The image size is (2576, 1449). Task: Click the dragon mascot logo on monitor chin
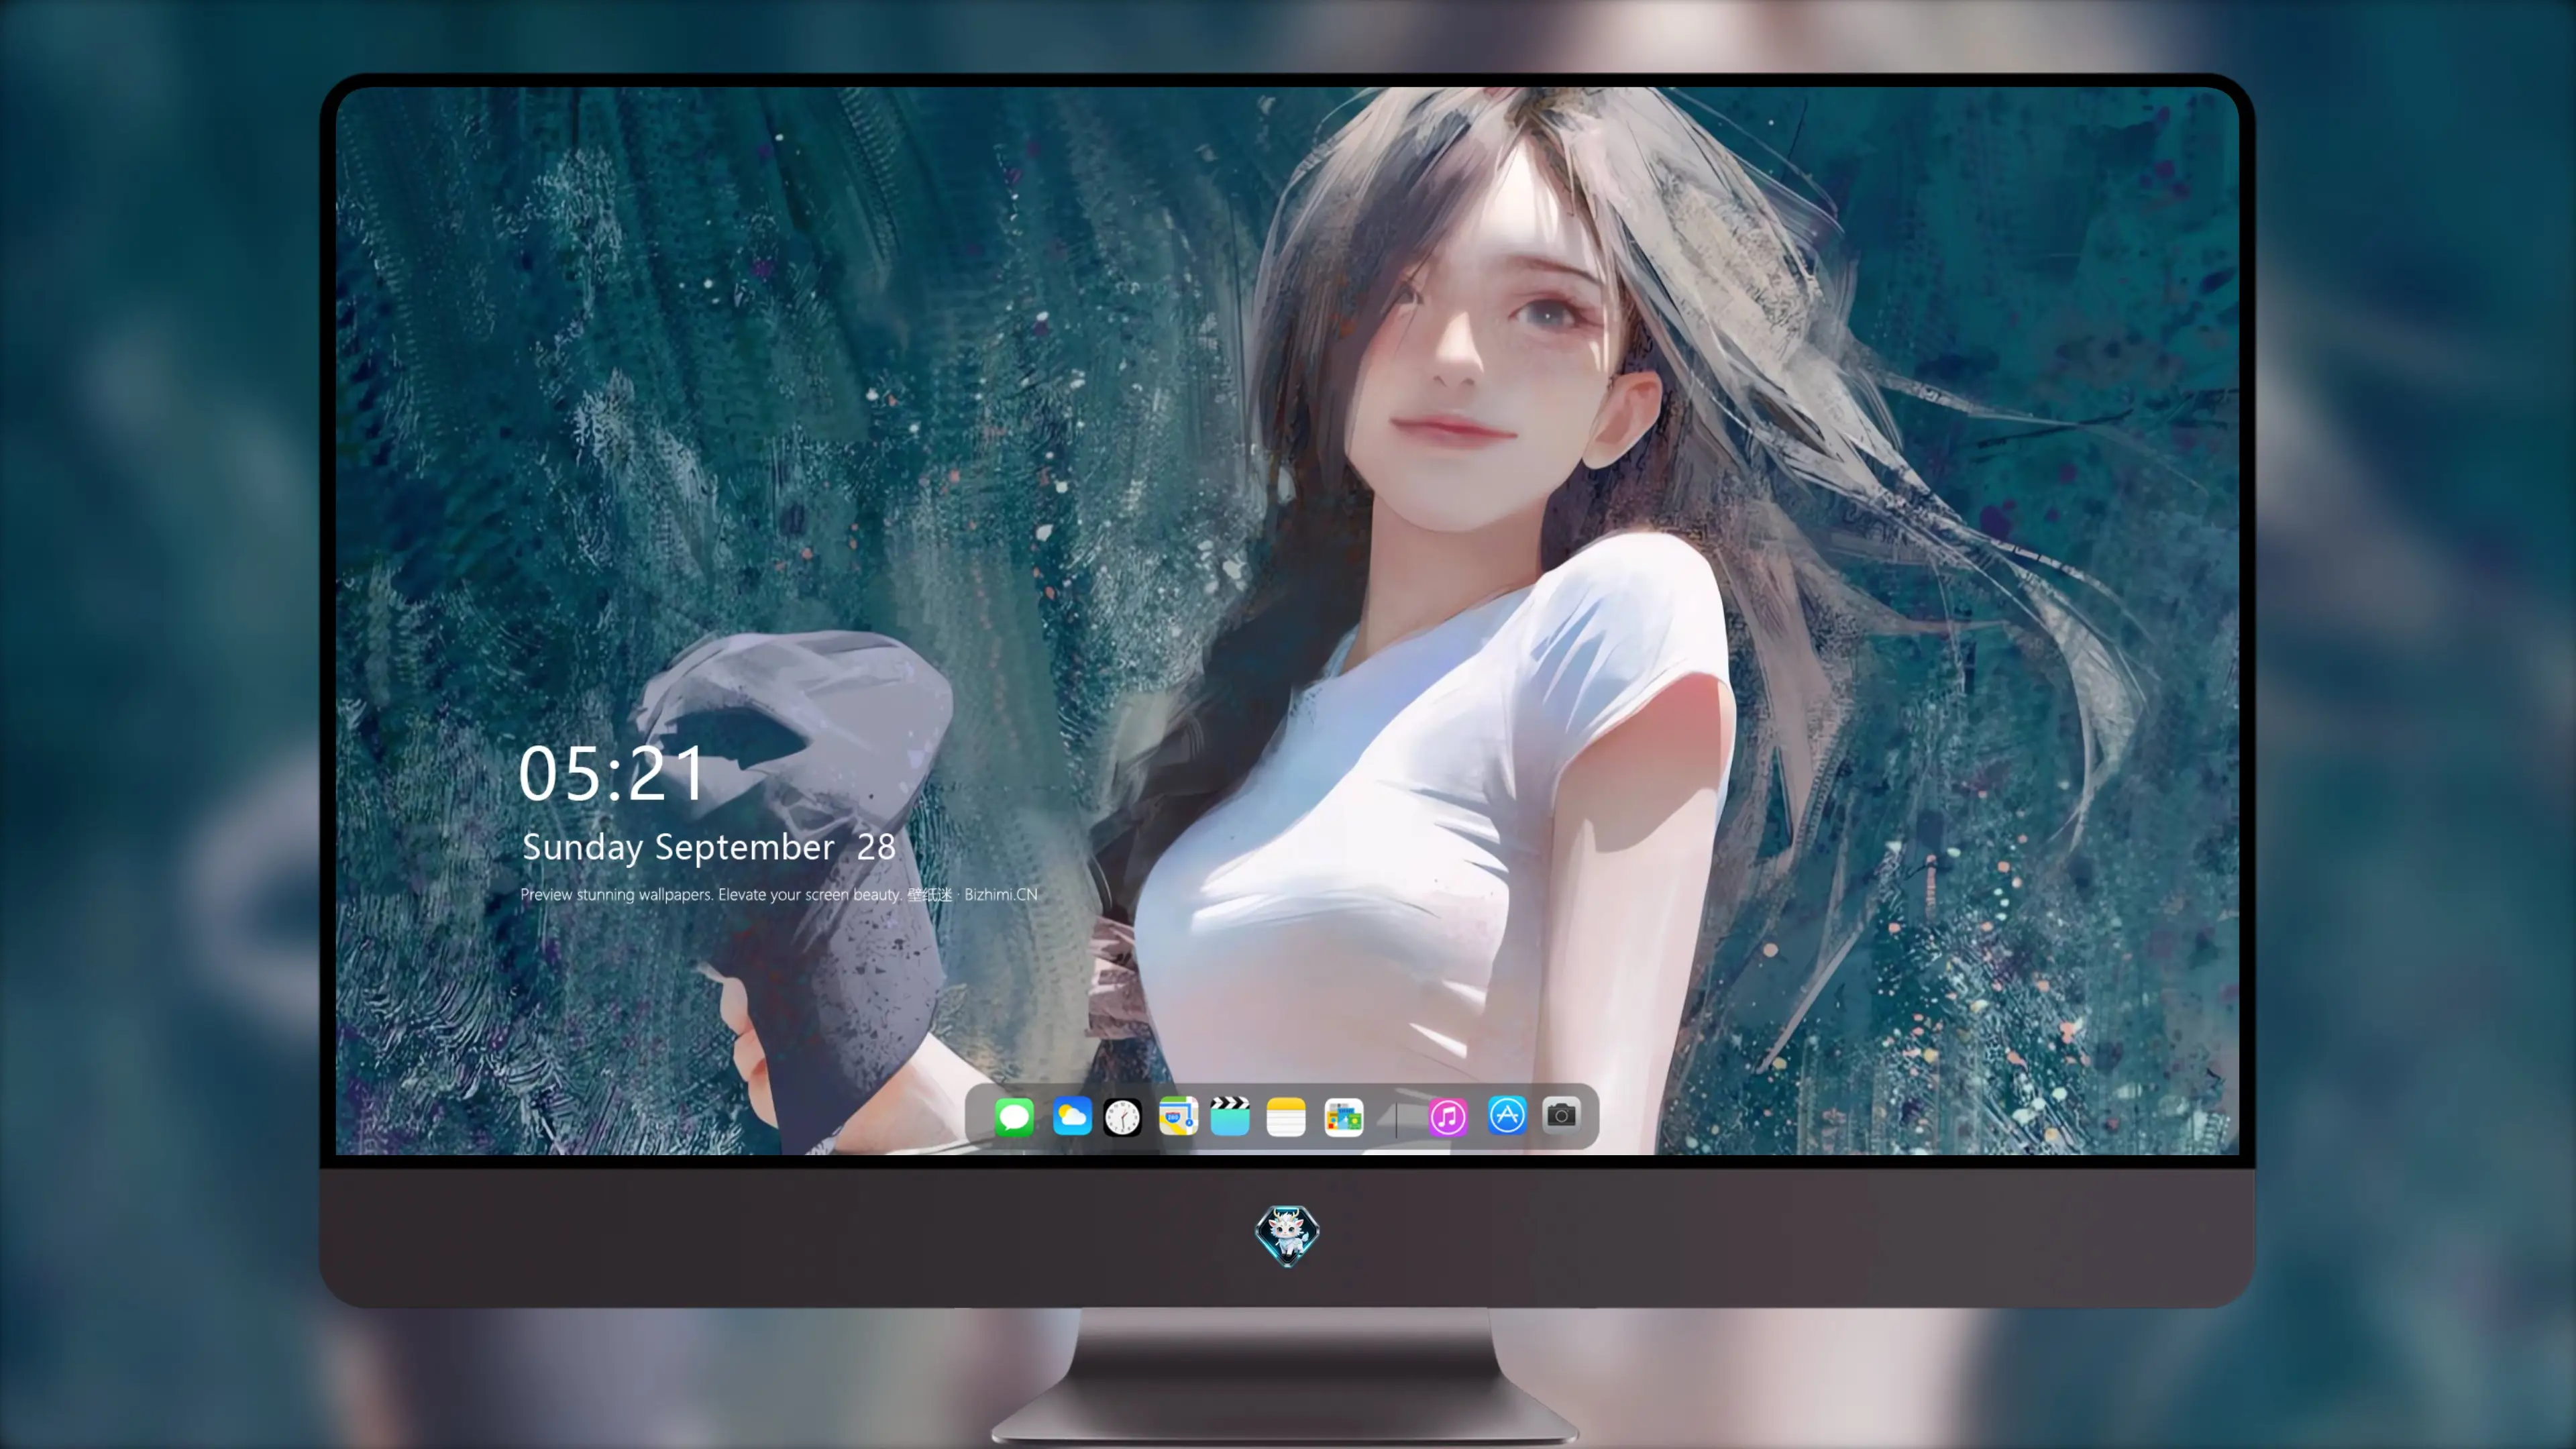tap(1287, 1236)
